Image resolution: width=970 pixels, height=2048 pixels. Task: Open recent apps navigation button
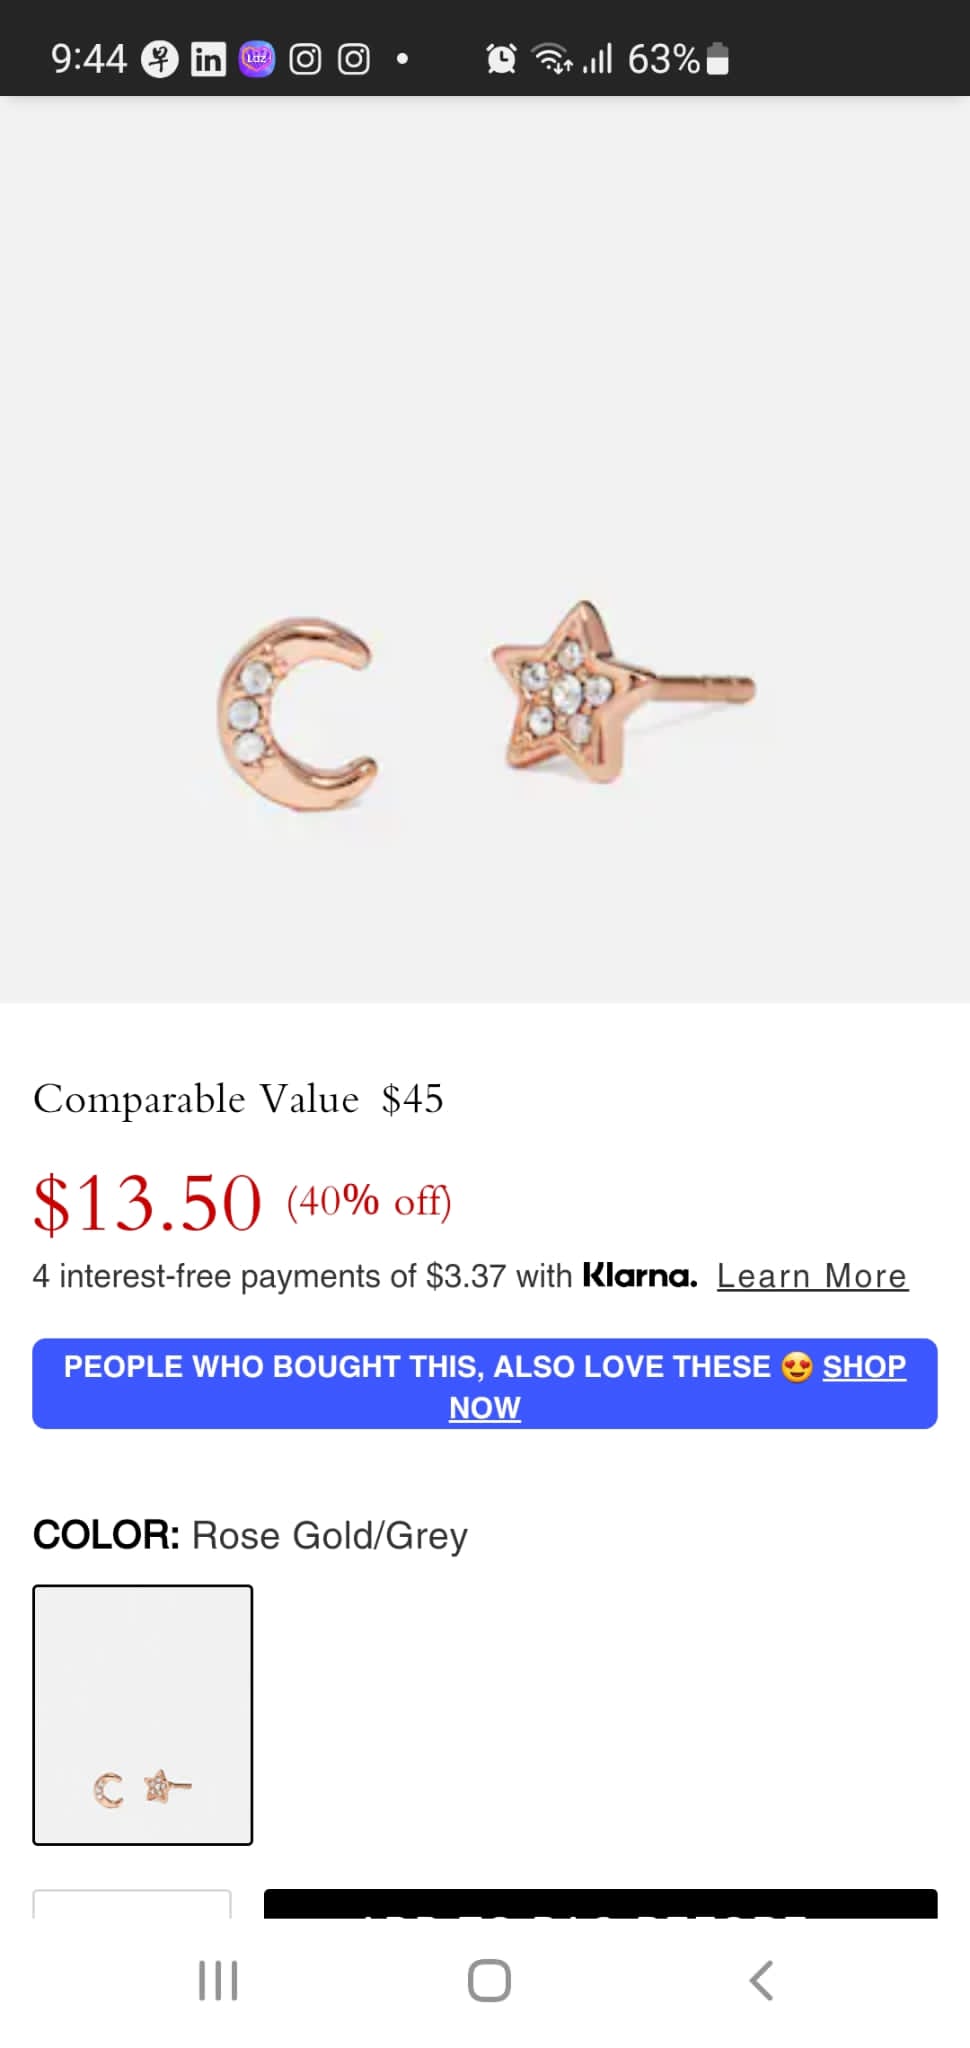pos(218,1980)
